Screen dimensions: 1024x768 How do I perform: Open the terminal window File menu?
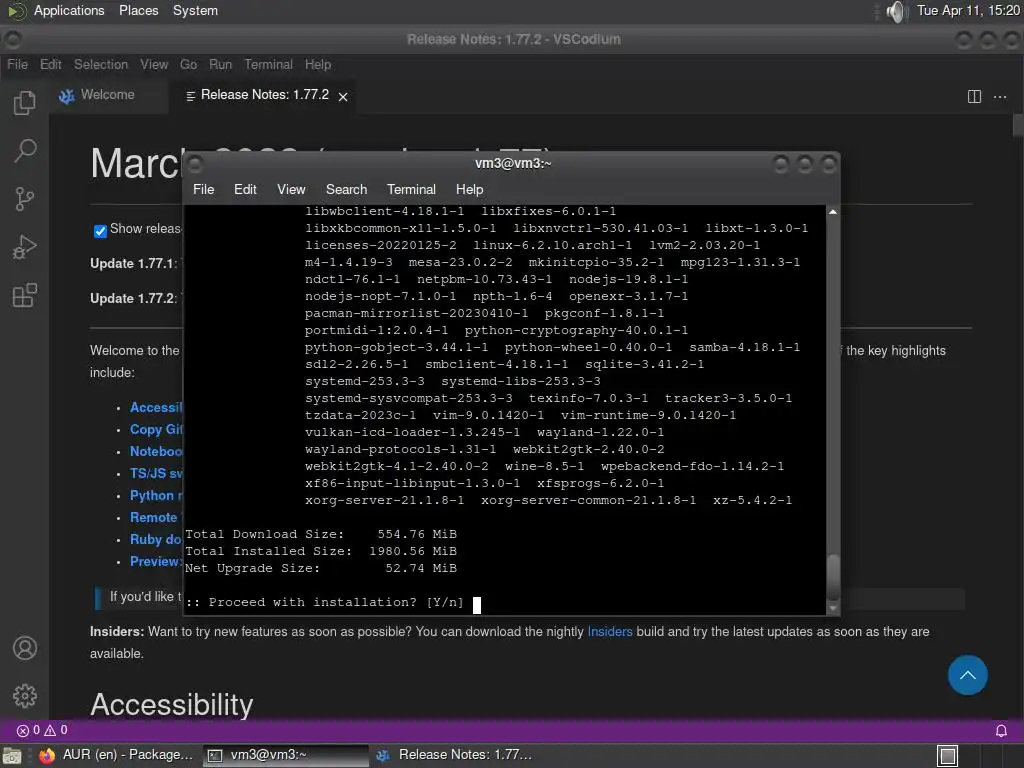pyautogui.click(x=203, y=189)
